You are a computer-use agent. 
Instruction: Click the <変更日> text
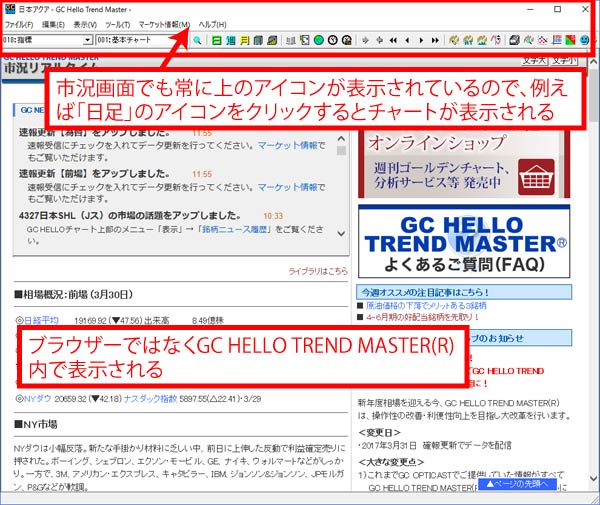click(380, 433)
